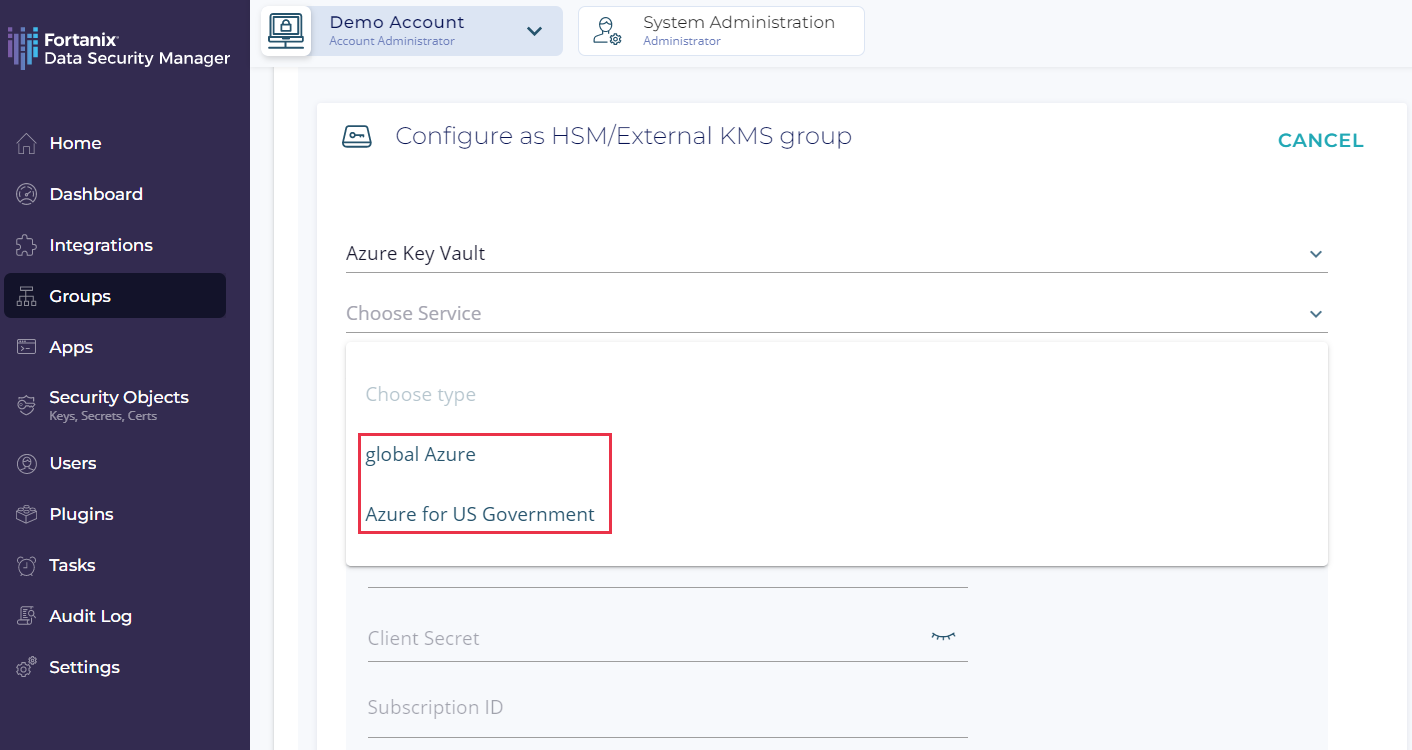Click the Home icon in sidebar
1412x750 pixels.
[27, 143]
